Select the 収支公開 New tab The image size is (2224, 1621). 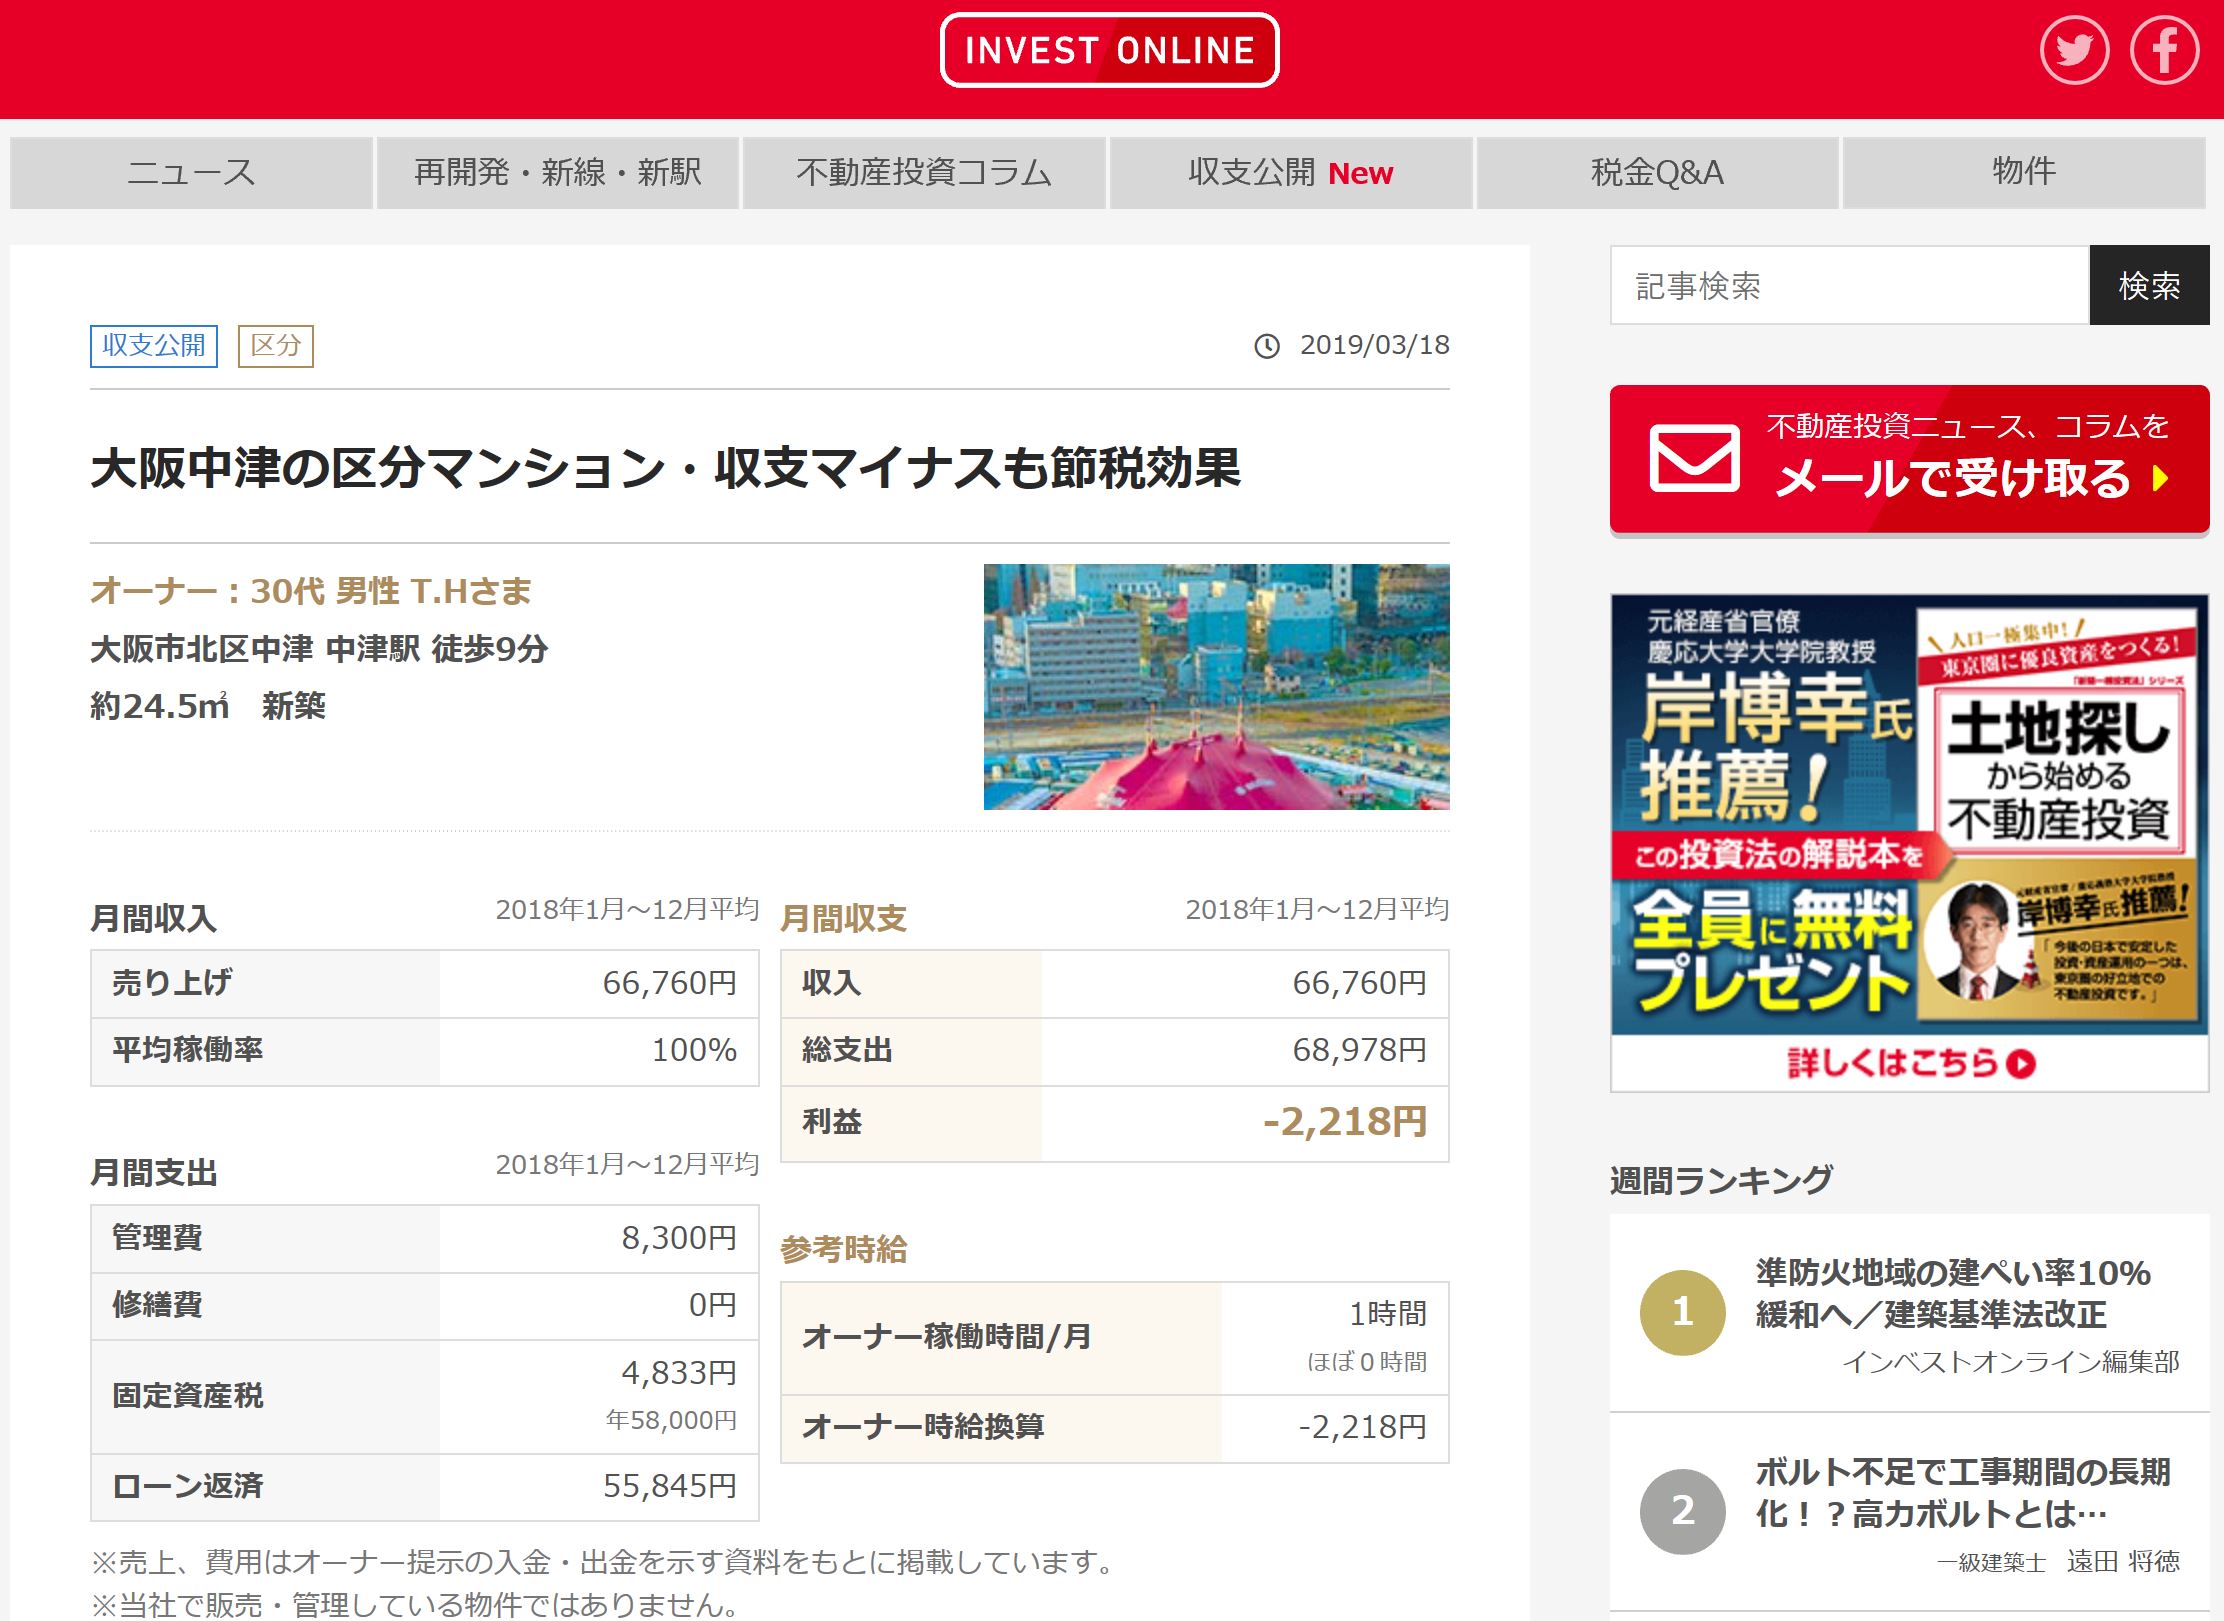(x=1290, y=173)
